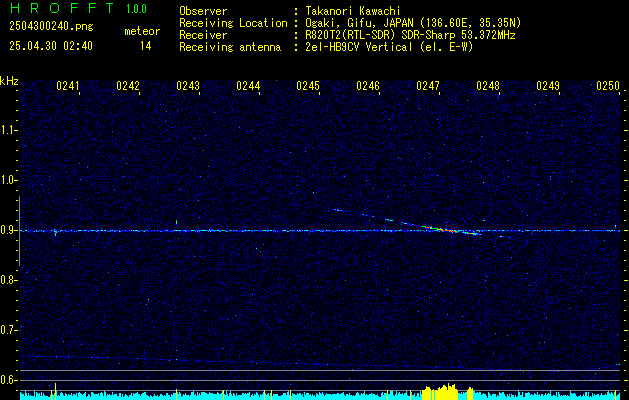Click the 0250 time marker
This screenshot has width=629, height=400.
(x=608, y=86)
